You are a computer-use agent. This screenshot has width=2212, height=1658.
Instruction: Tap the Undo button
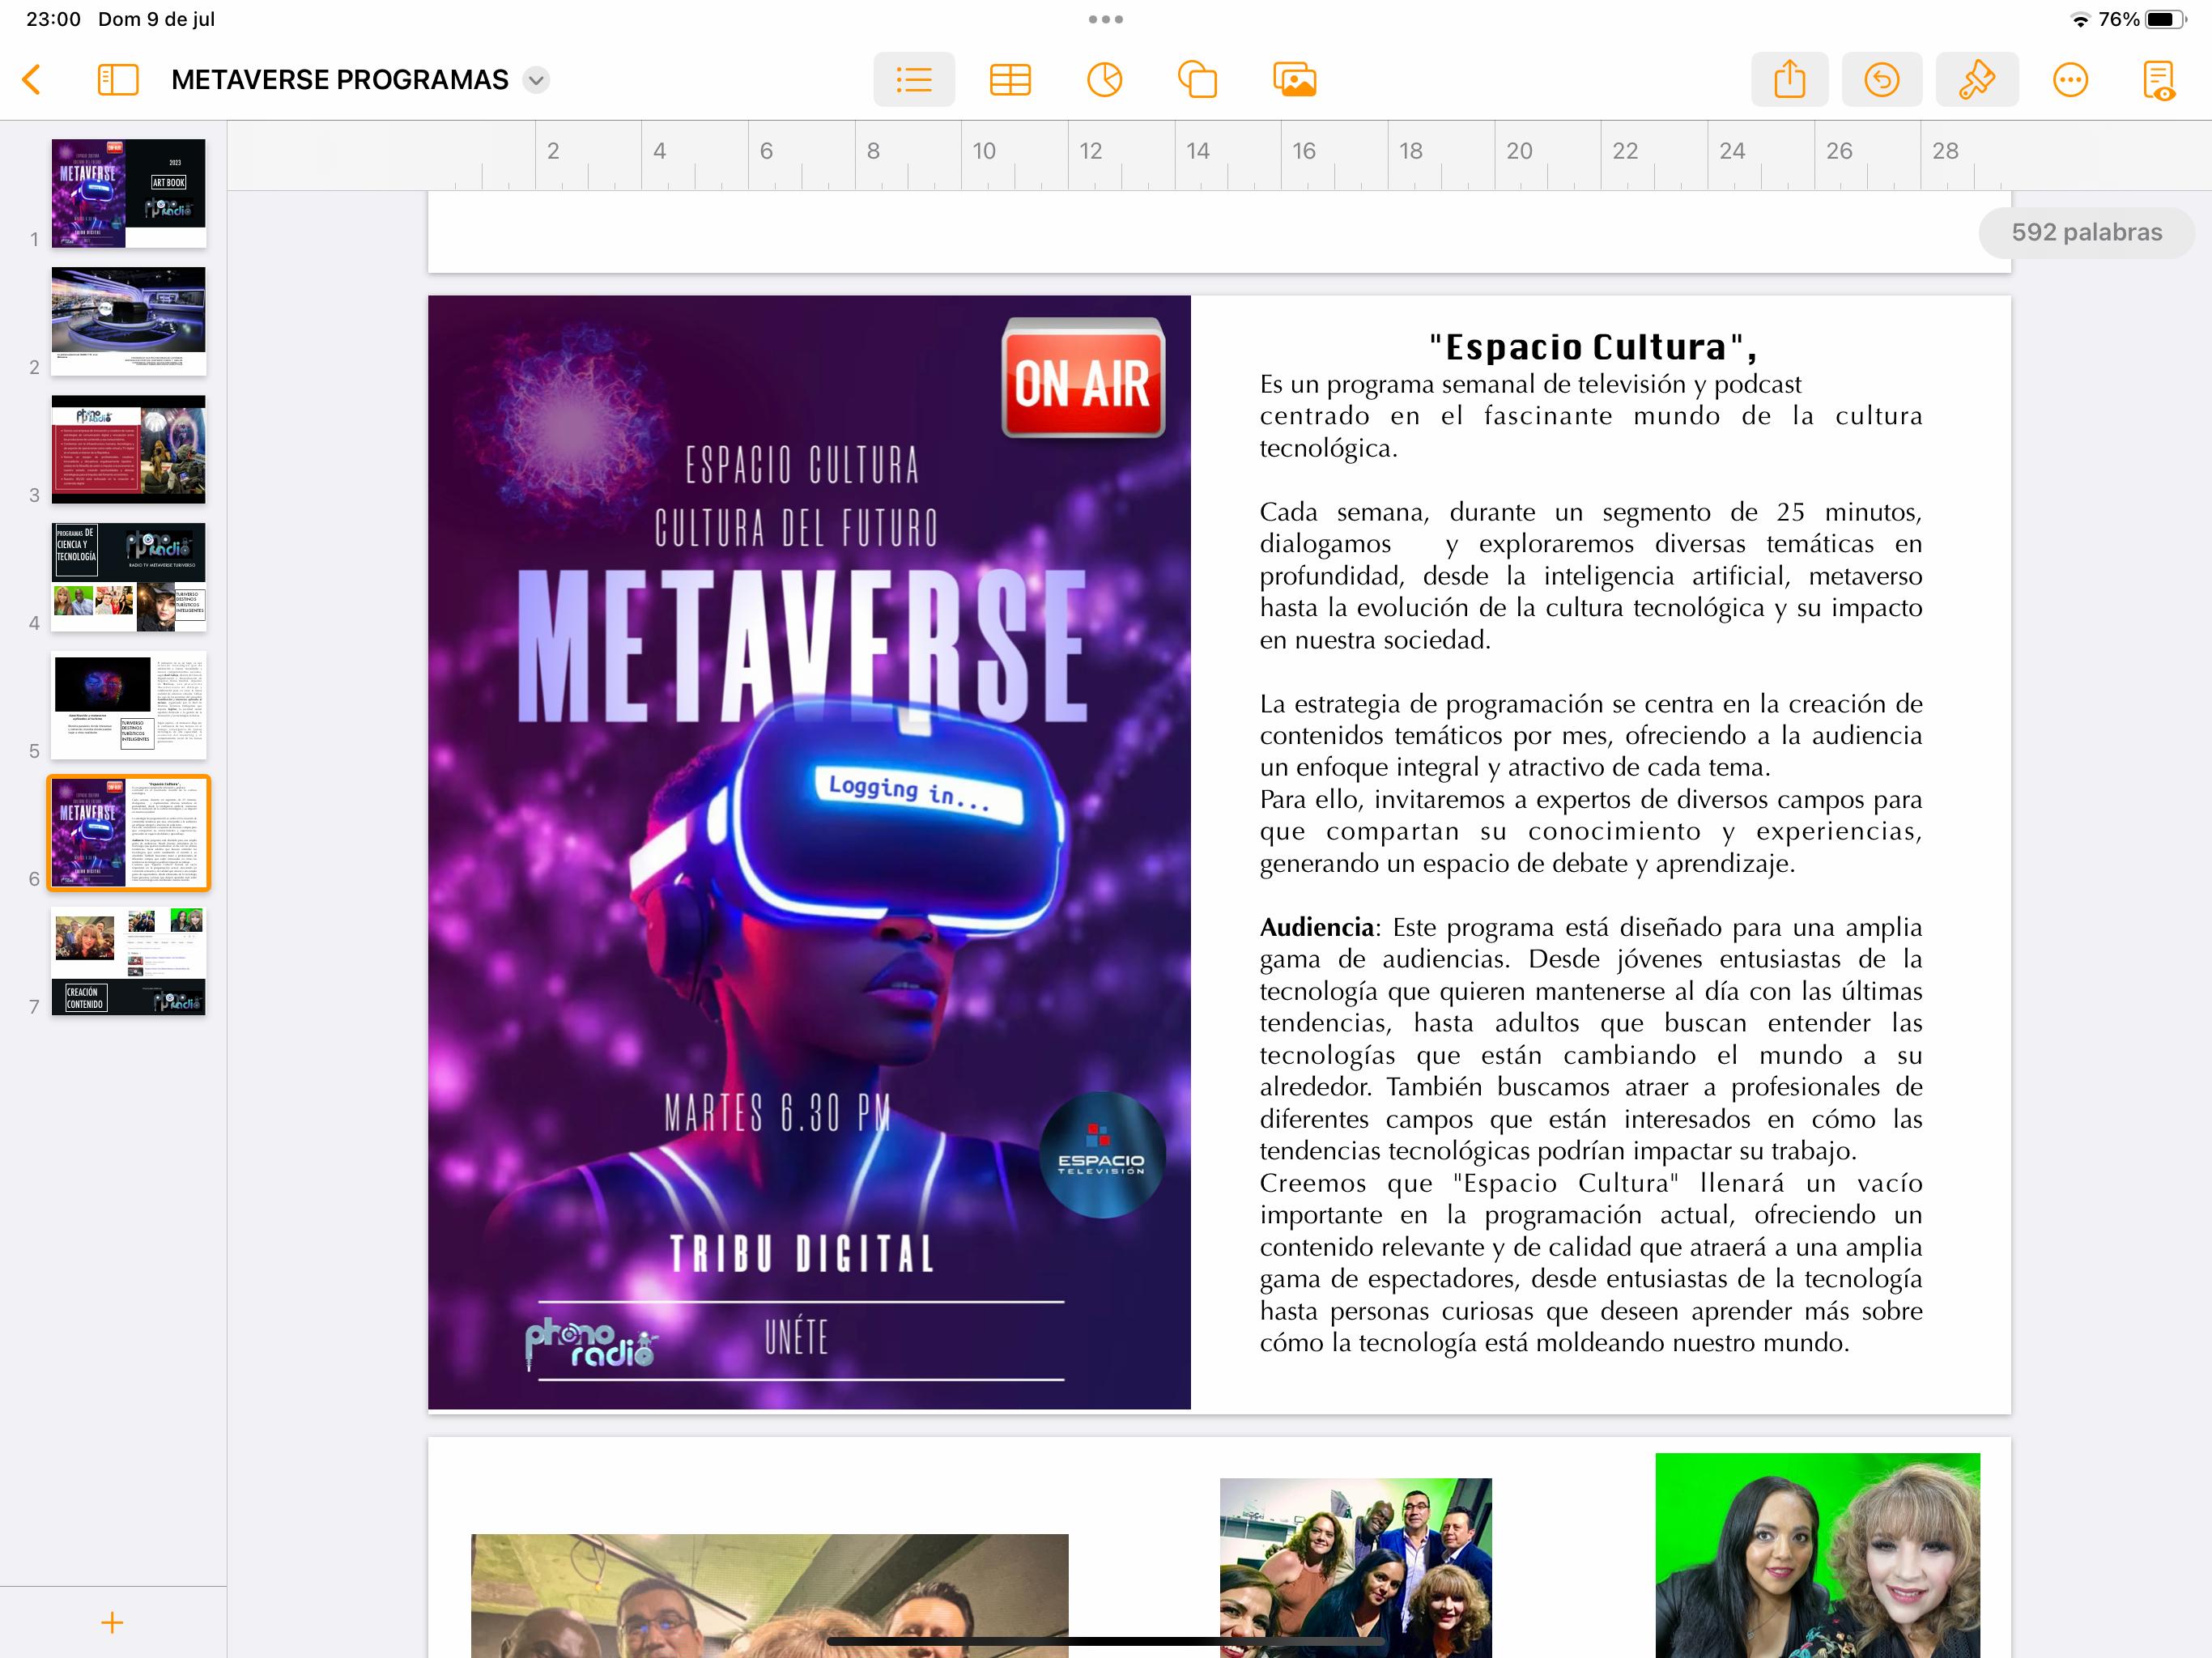tap(1881, 80)
